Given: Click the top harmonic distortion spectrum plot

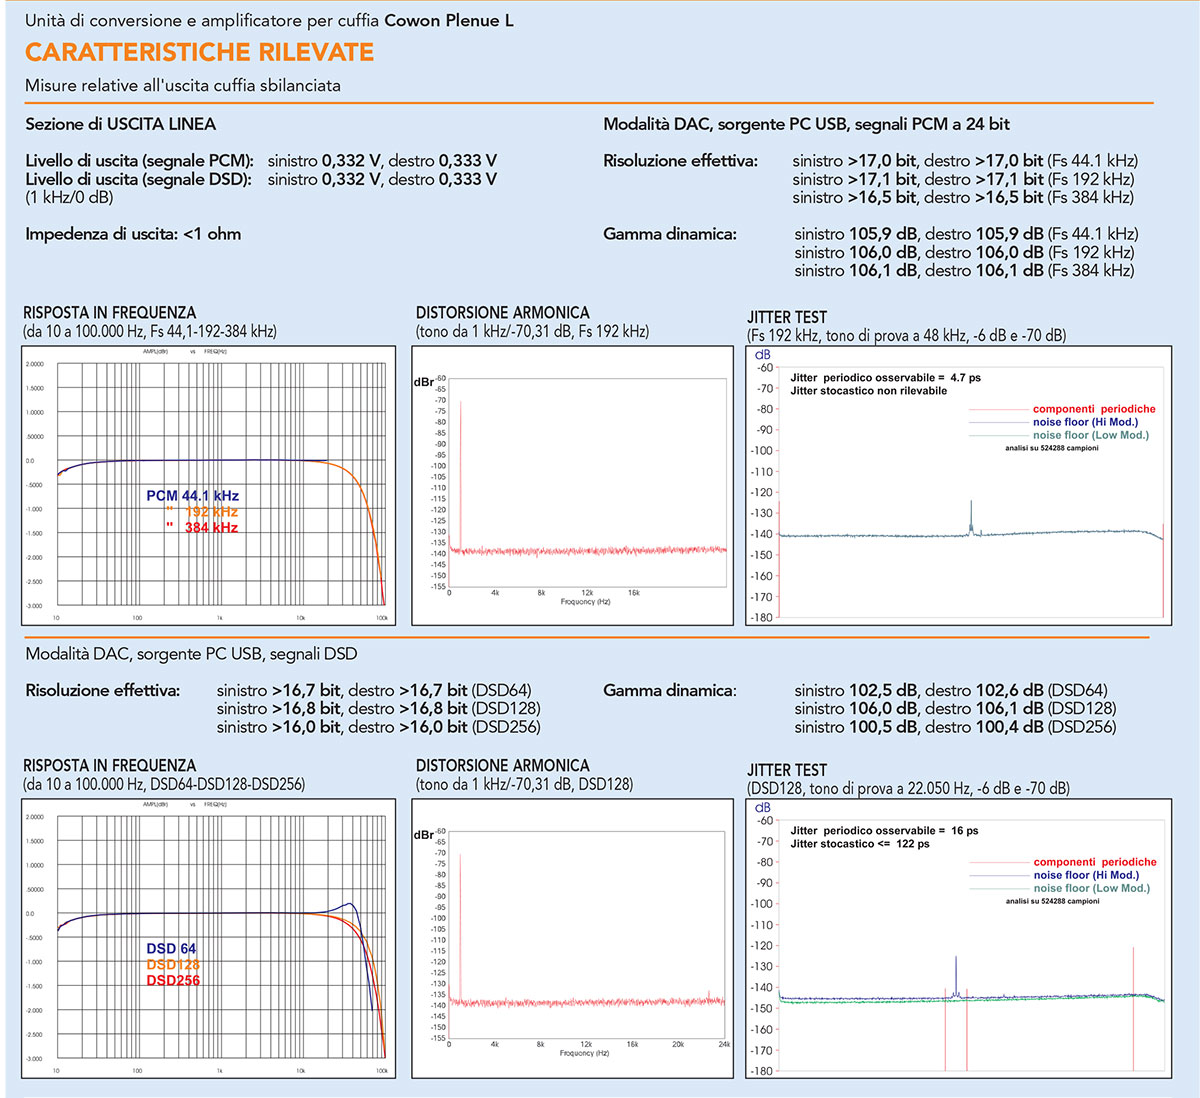Looking at the screenshot, I should pos(573,486).
